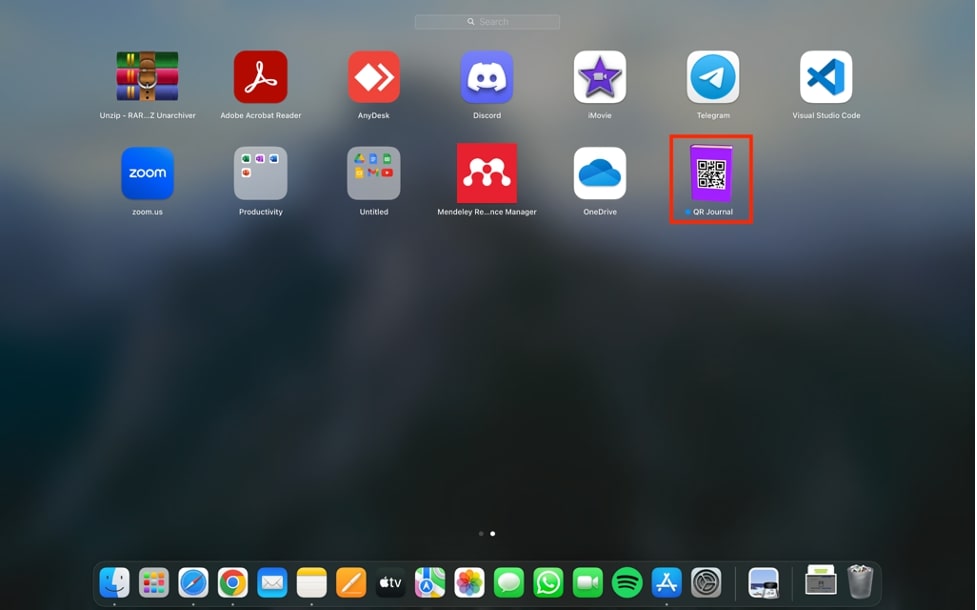Viewport: 977px width, 610px height.
Task: Open the zoom.us app
Action: click(147, 174)
